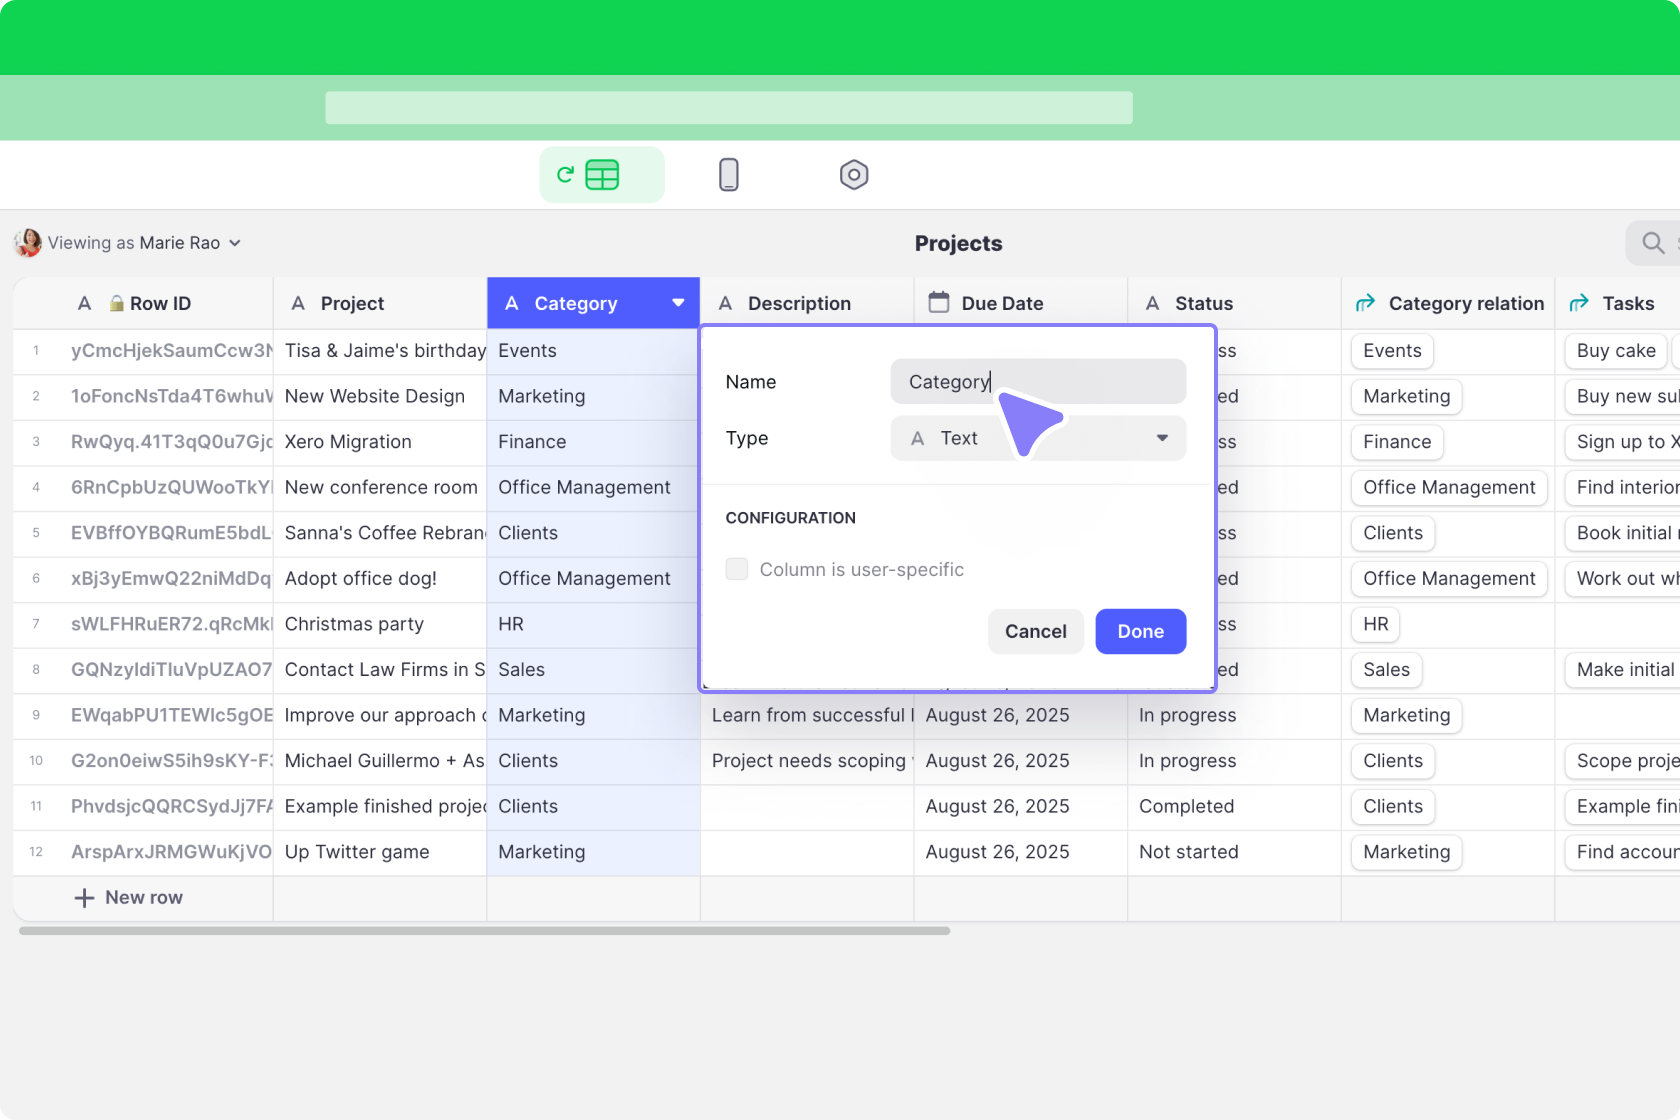Viewport: 1680px width, 1120px height.
Task: Open the Category column header dropdown arrow
Action: [x=678, y=303]
